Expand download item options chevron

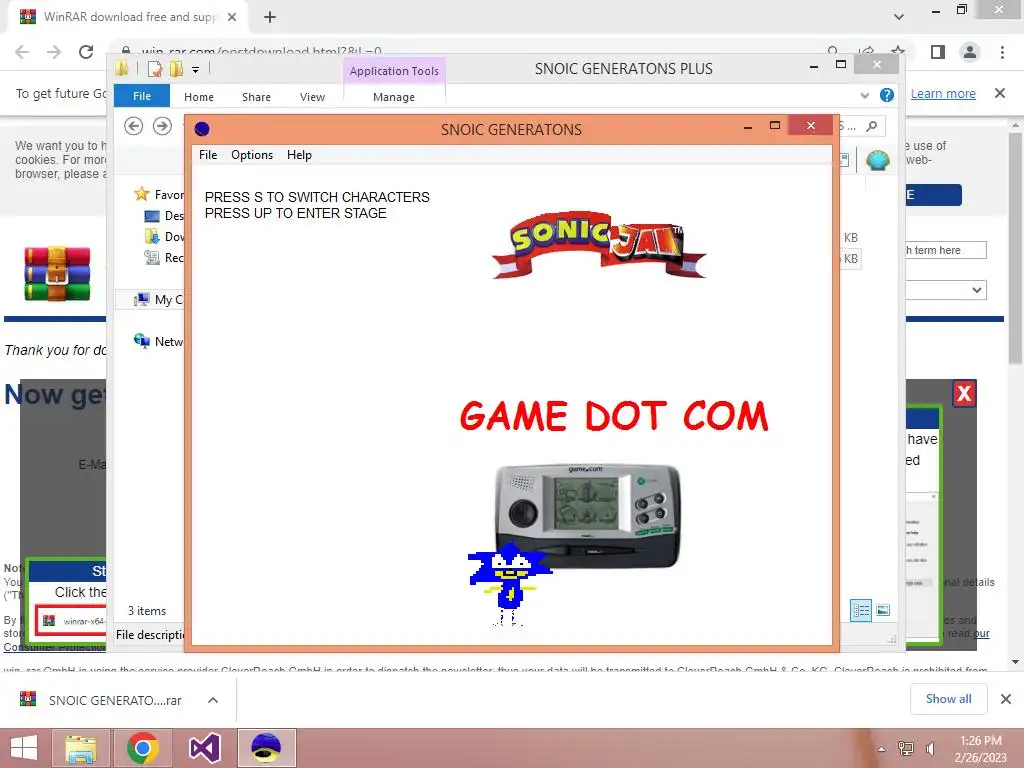click(213, 700)
